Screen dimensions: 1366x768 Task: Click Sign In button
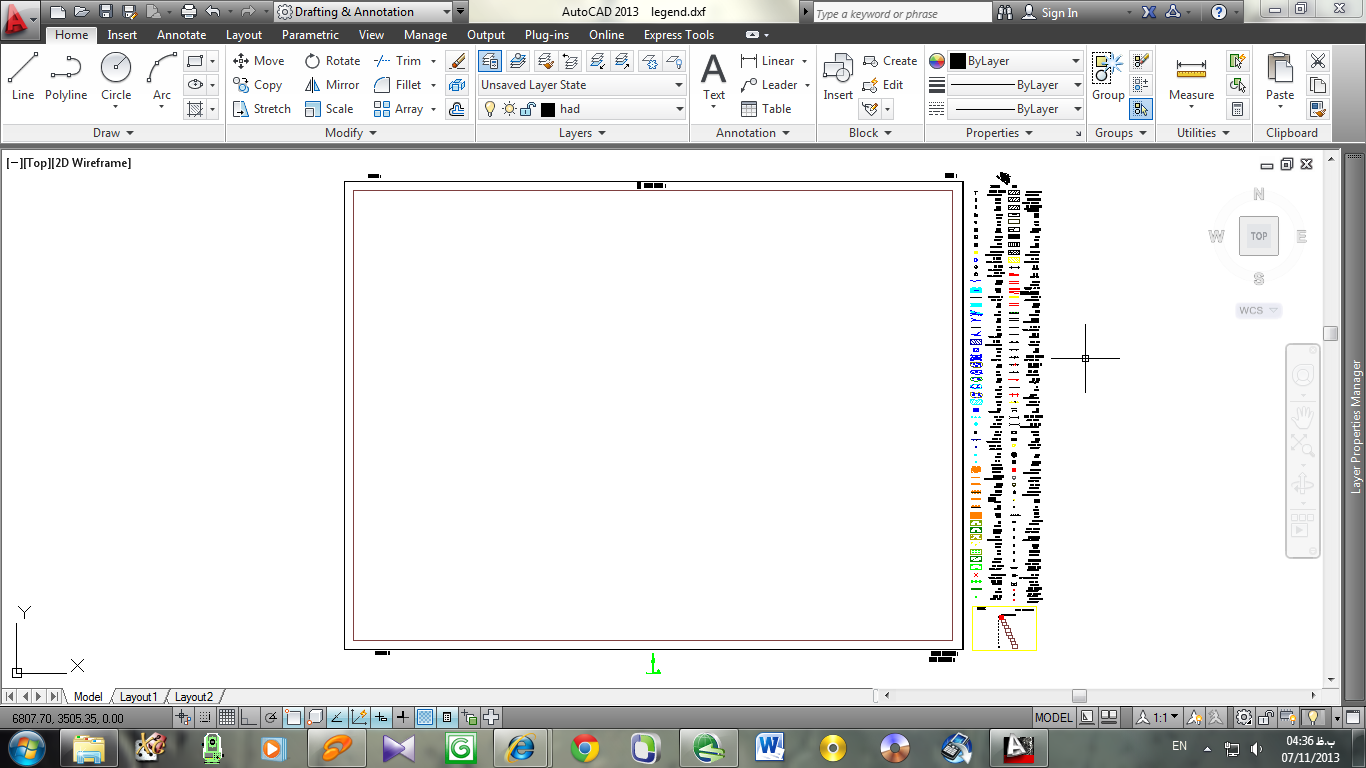pyautogui.click(x=1050, y=13)
